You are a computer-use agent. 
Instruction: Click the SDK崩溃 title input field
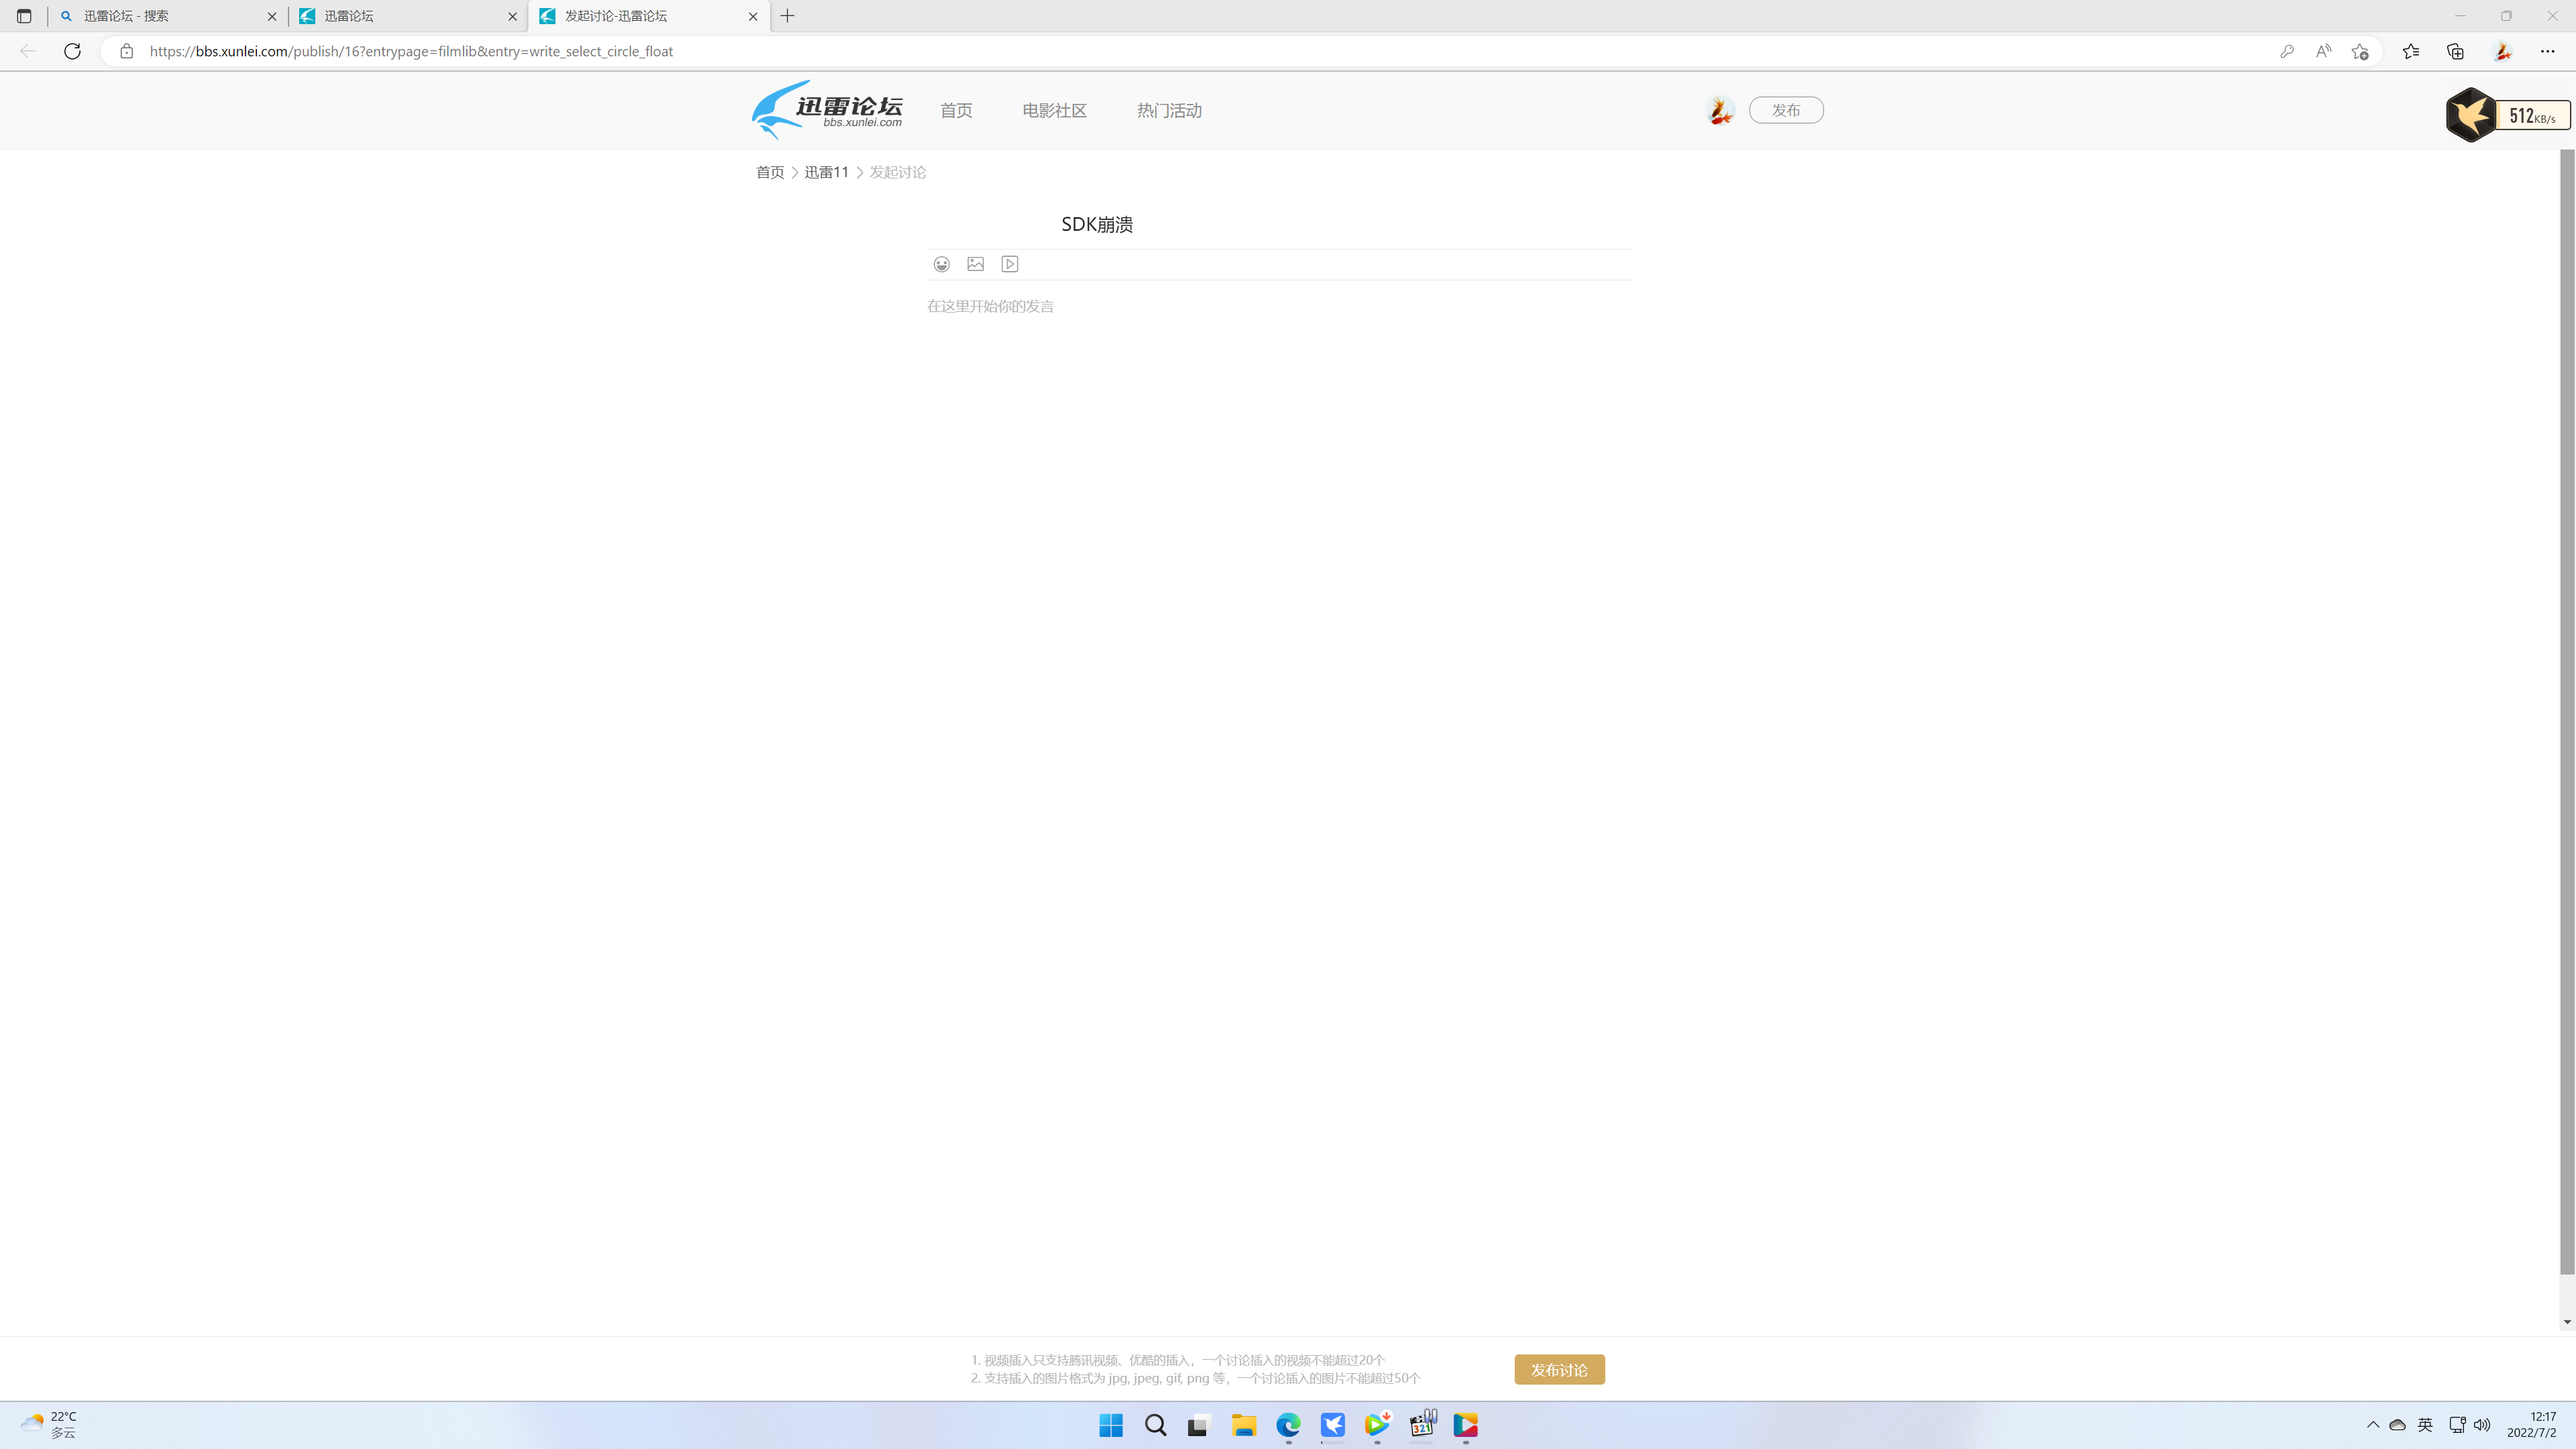(1097, 224)
